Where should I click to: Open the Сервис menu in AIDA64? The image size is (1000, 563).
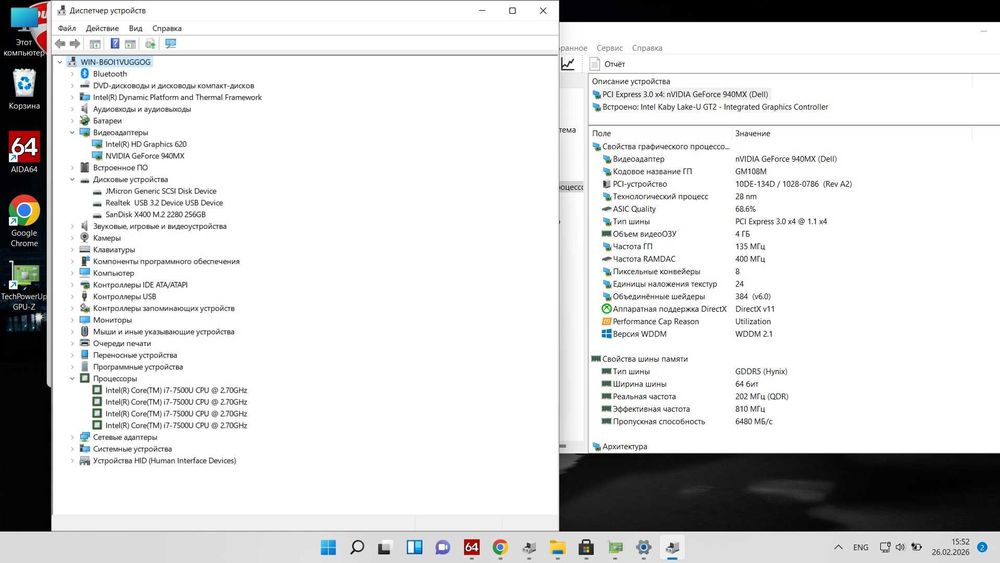(x=610, y=48)
